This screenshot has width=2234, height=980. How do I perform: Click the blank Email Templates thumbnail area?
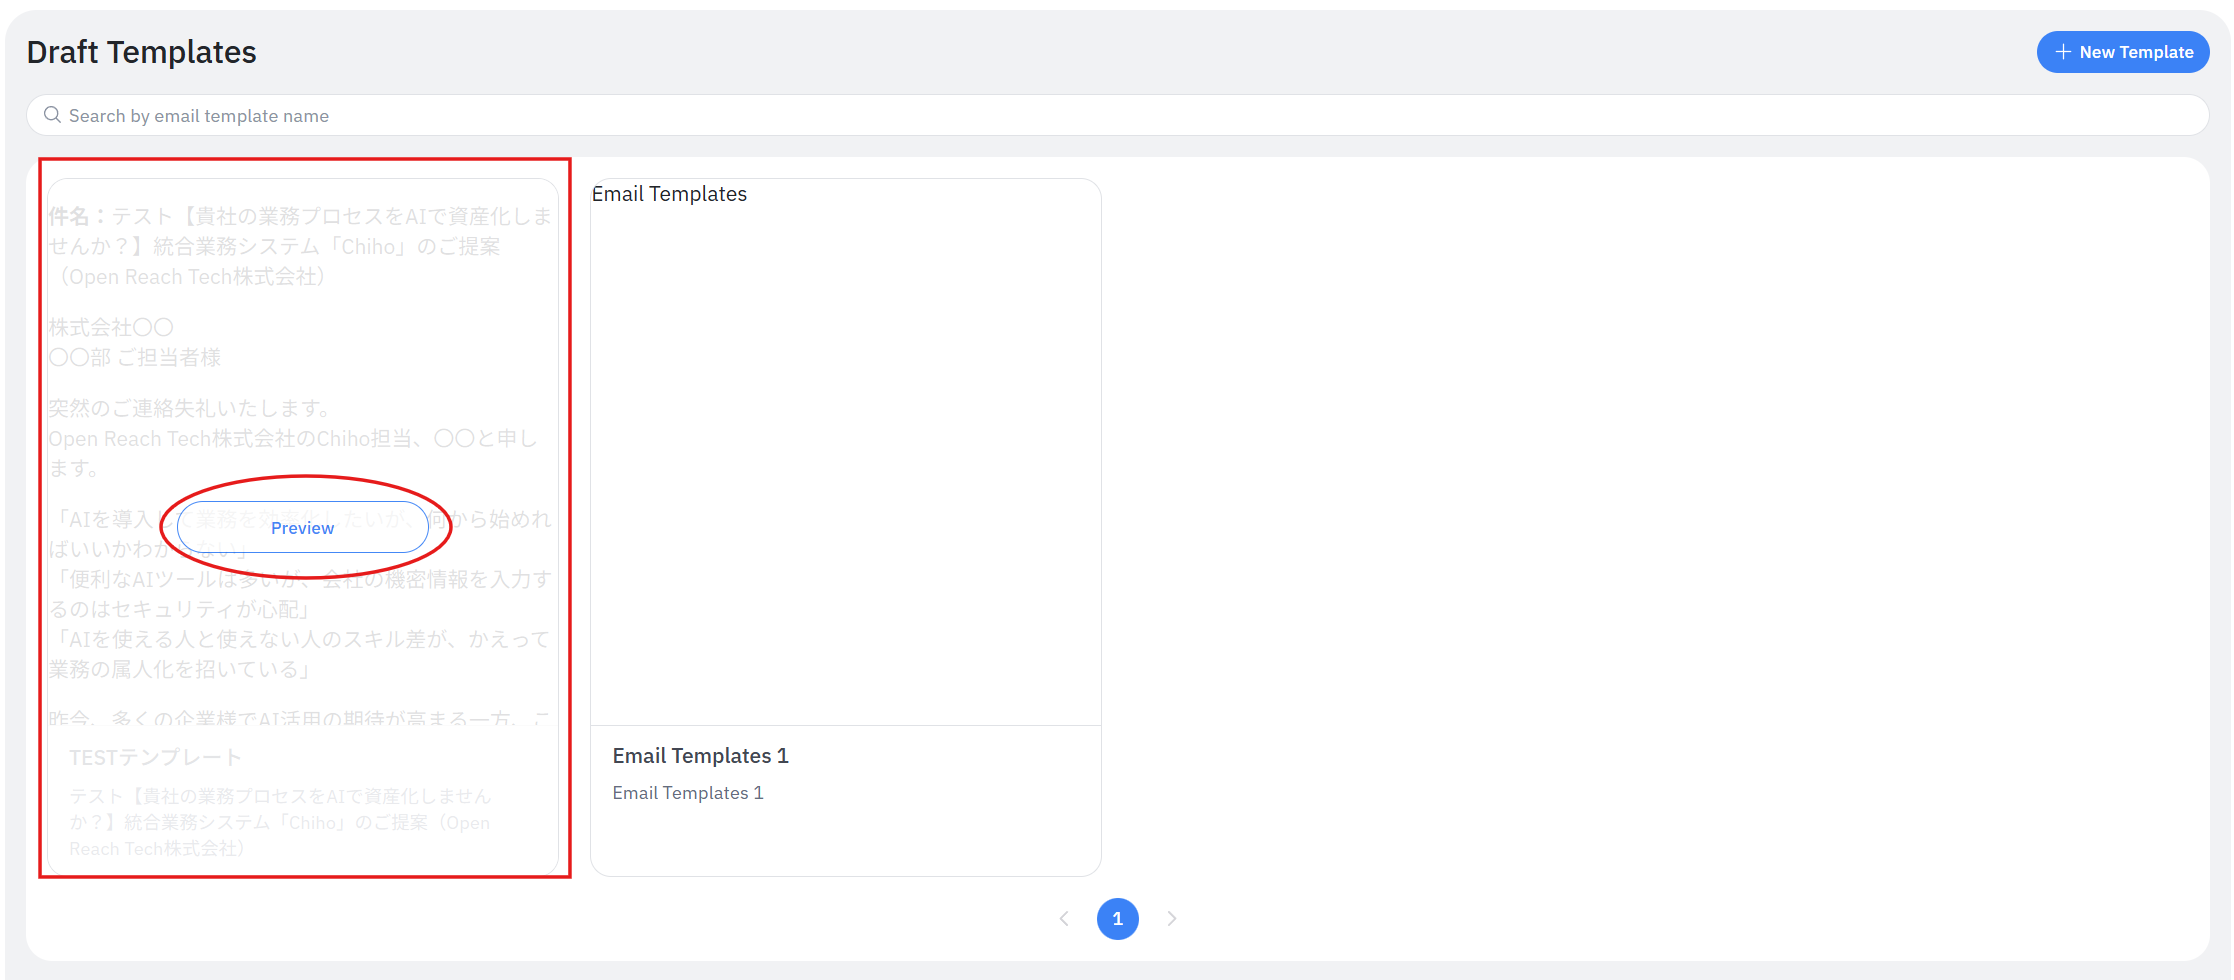tap(845, 460)
